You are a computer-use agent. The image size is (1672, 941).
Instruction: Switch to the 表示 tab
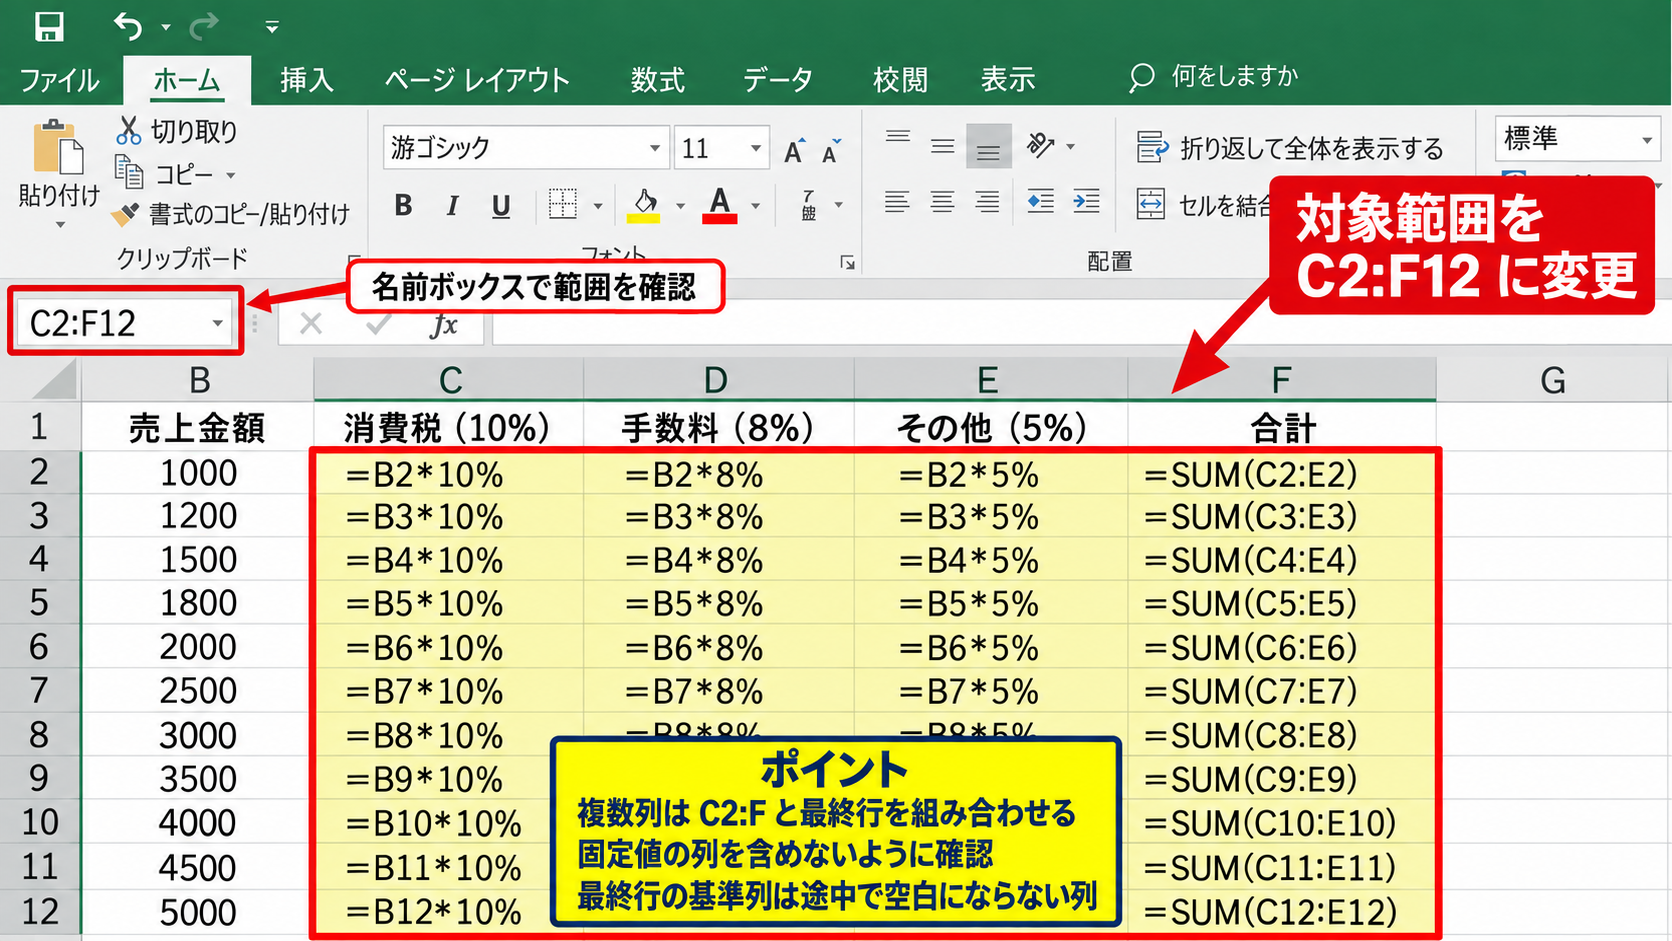pos(1007,80)
